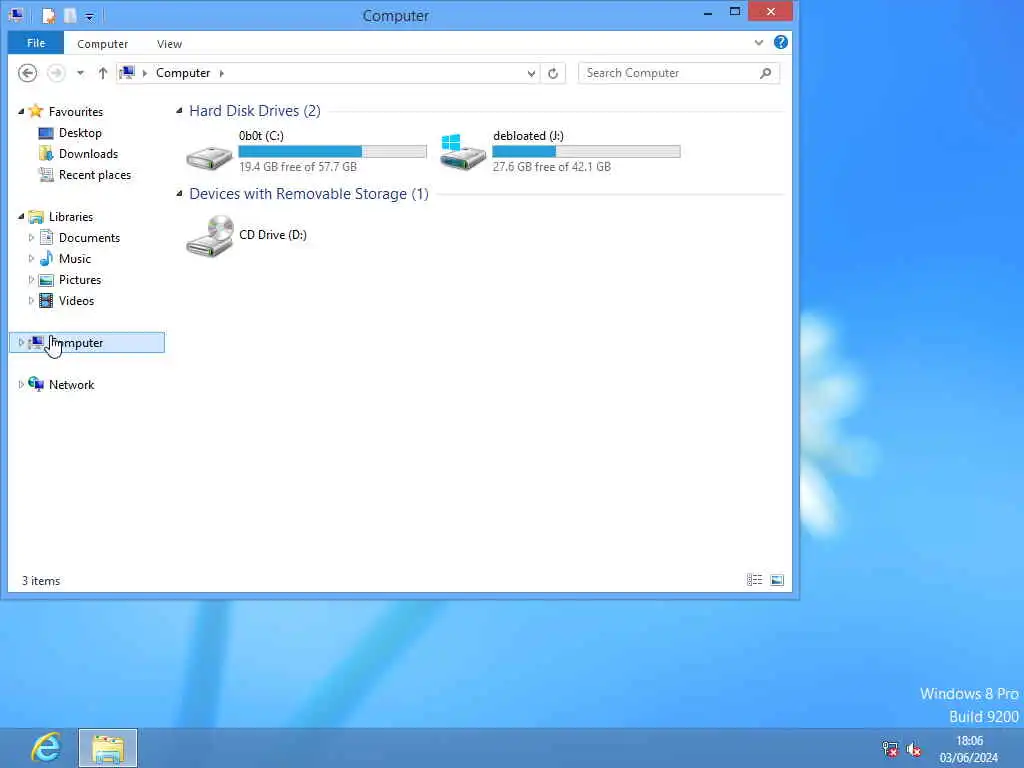Open the Computer ribbon tab
Screen dimensions: 1024x768
coord(103,44)
